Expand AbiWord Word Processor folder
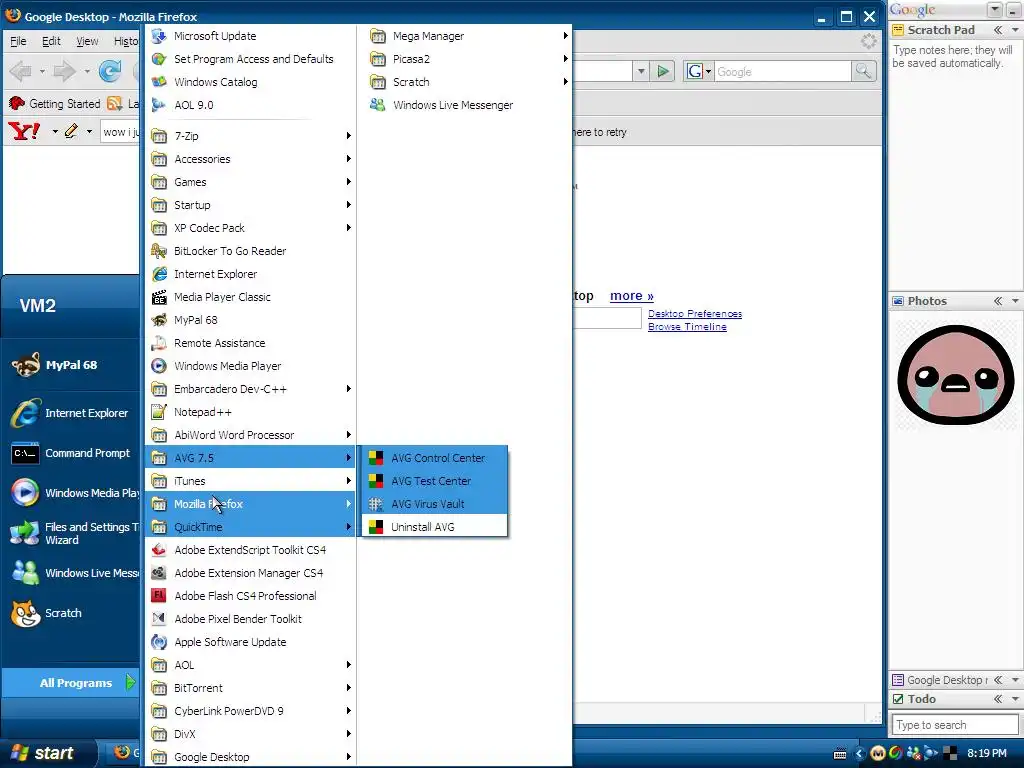The width and height of the screenshot is (1024, 768). 251,435
